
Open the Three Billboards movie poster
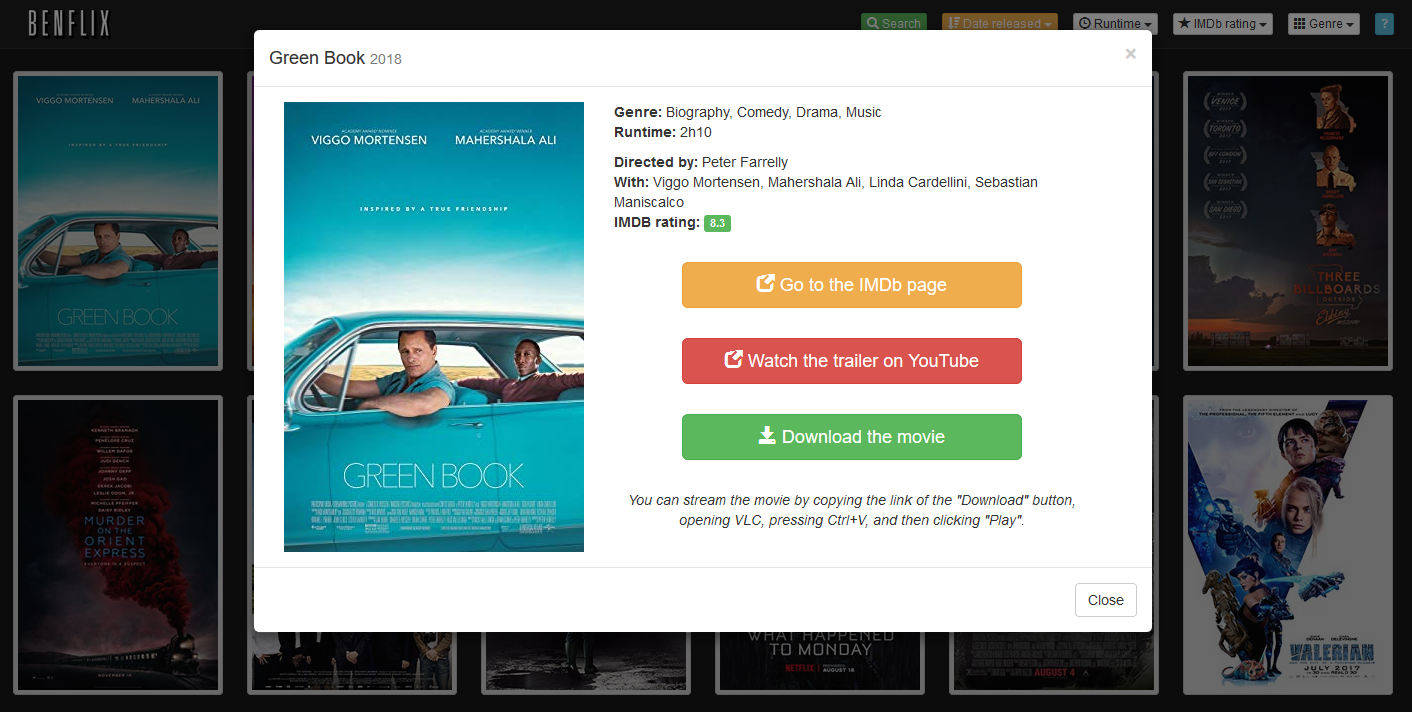pos(1288,221)
